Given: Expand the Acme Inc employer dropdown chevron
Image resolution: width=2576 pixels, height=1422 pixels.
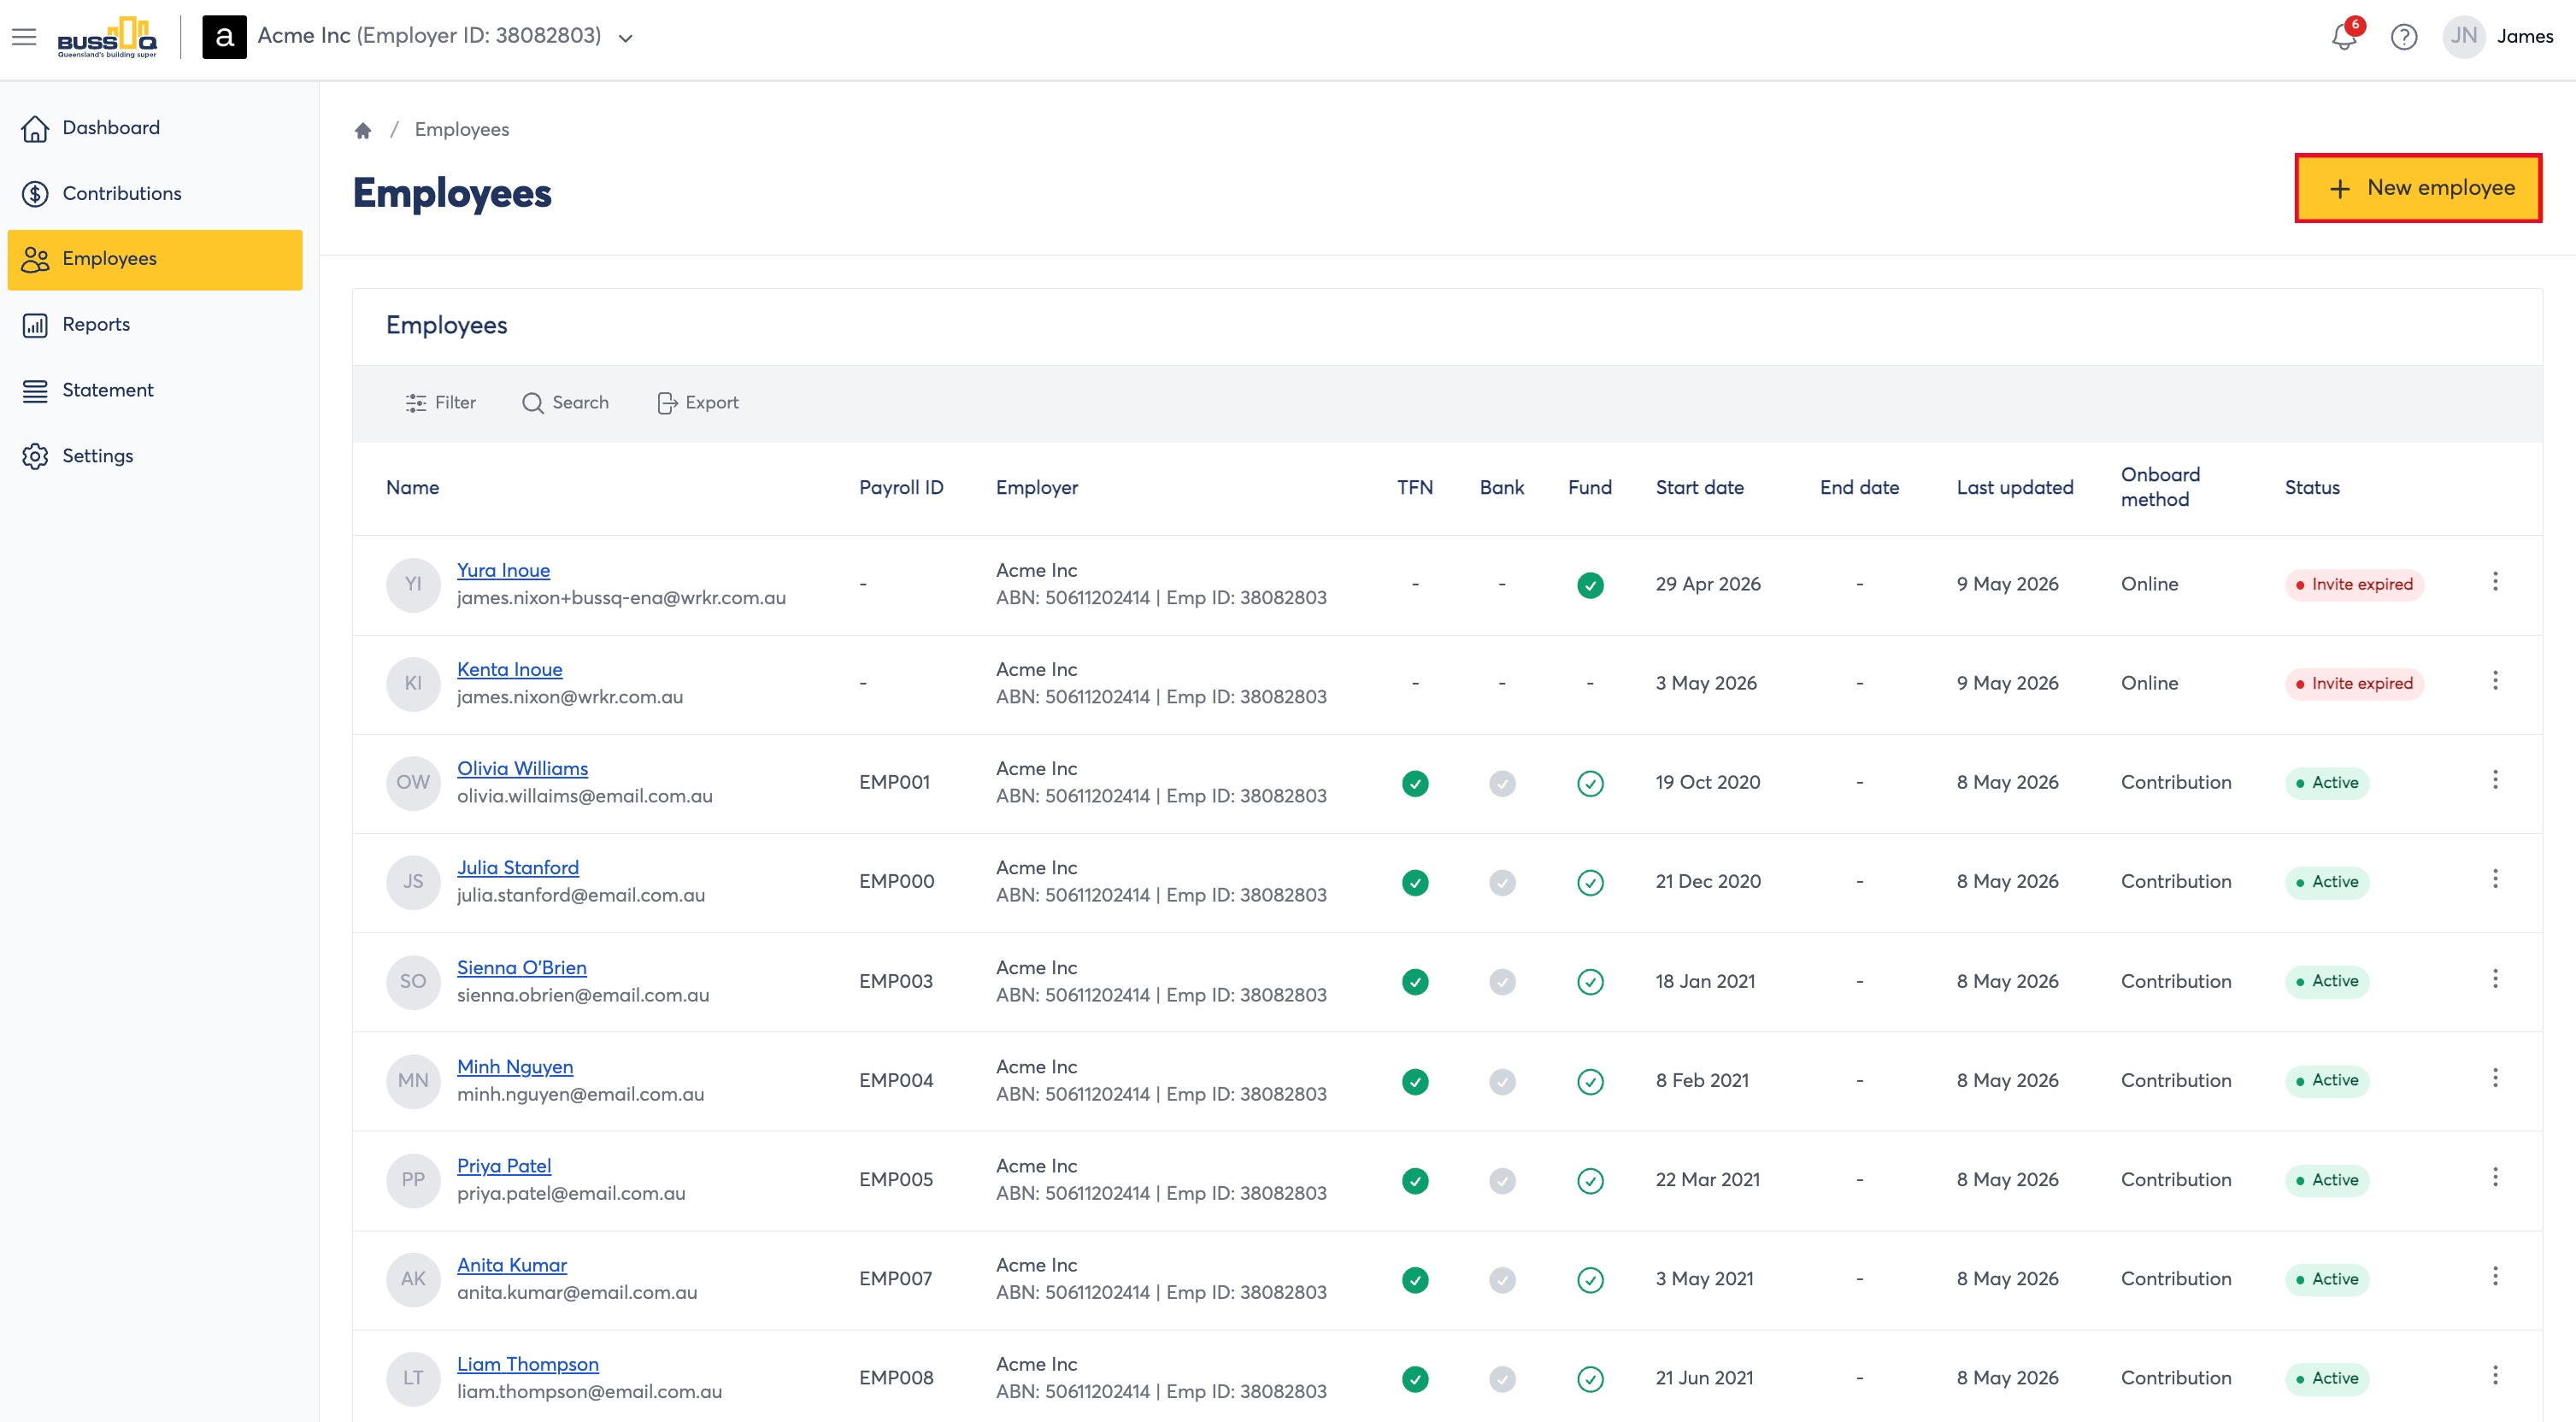Looking at the screenshot, I should point(625,38).
